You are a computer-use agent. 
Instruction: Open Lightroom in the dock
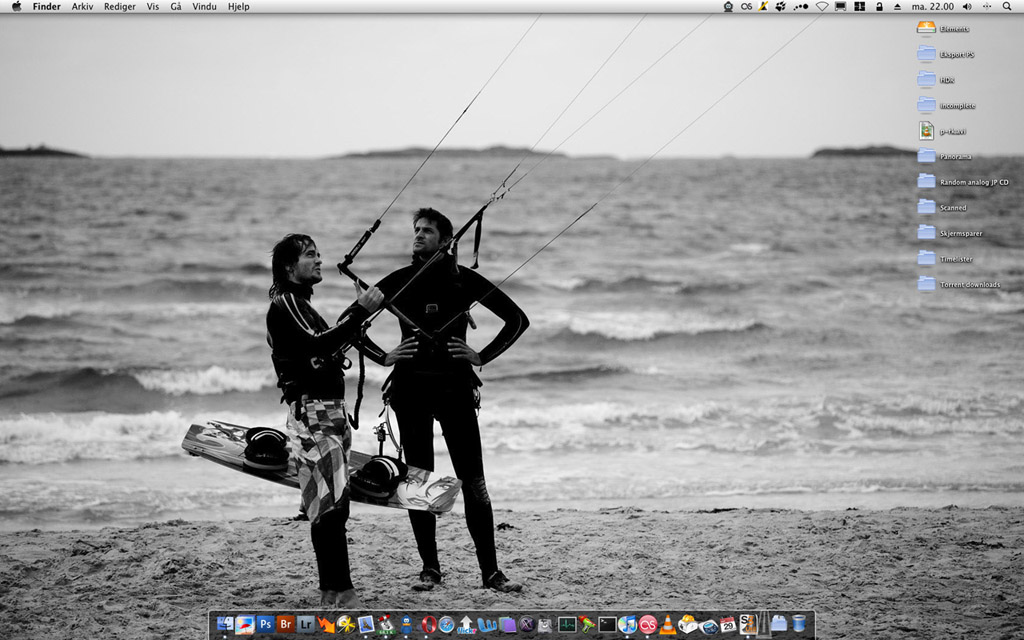(x=306, y=624)
